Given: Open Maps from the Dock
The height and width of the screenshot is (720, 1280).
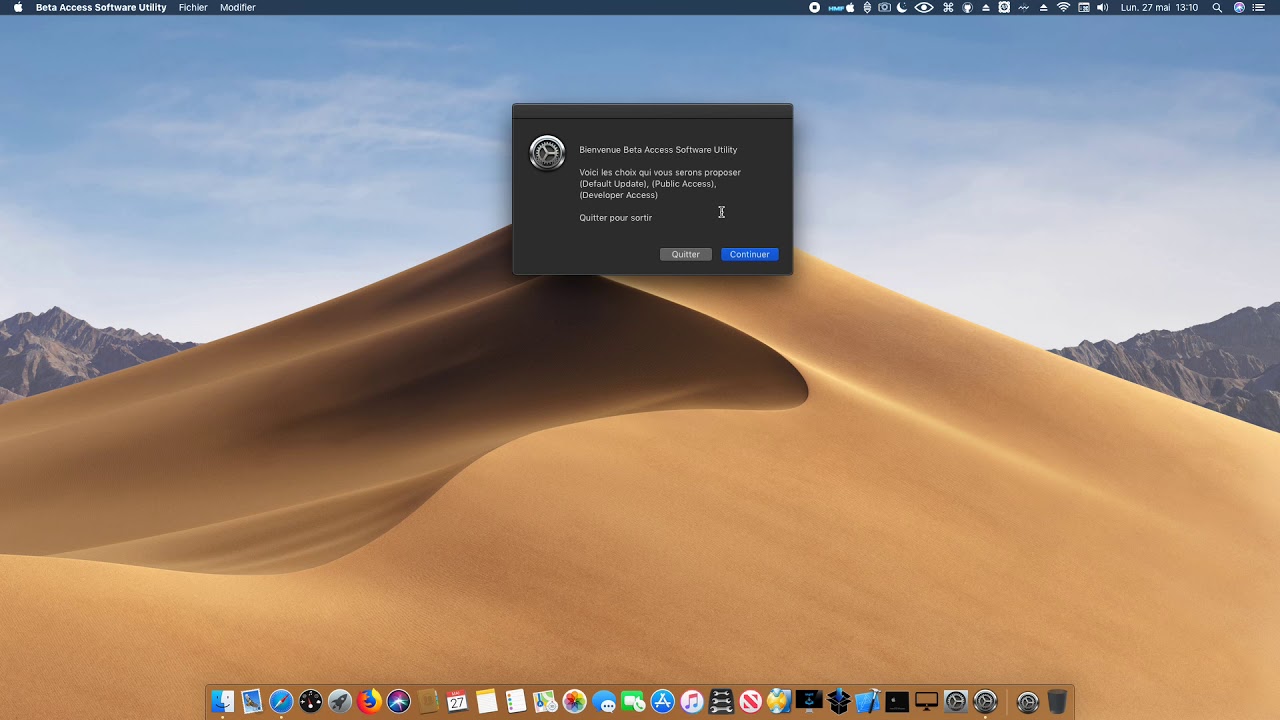Looking at the screenshot, I should pos(545,702).
